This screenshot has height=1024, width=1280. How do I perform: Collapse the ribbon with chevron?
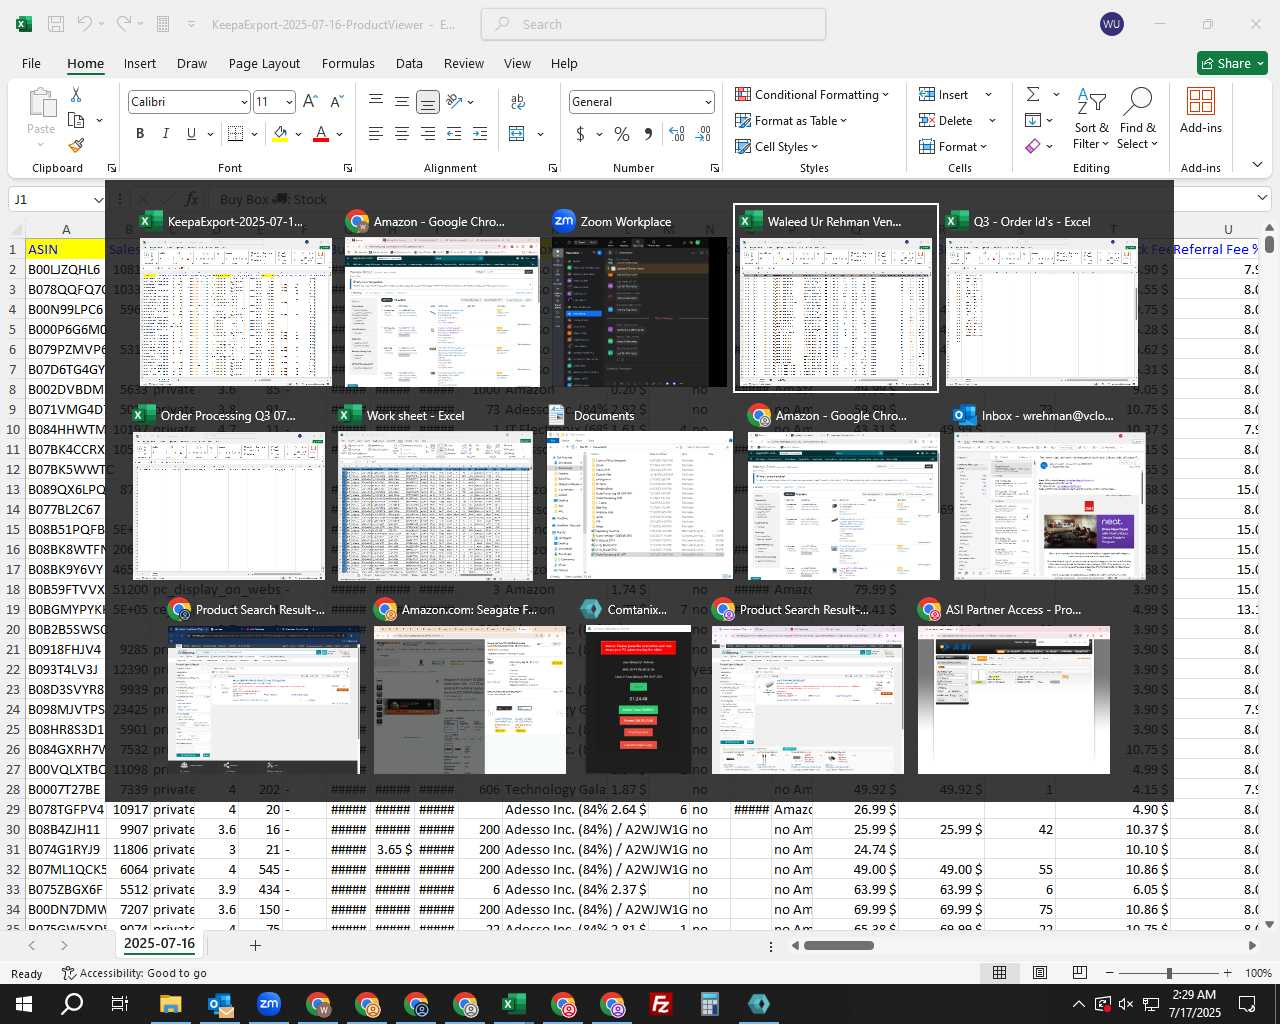tap(1257, 165)
